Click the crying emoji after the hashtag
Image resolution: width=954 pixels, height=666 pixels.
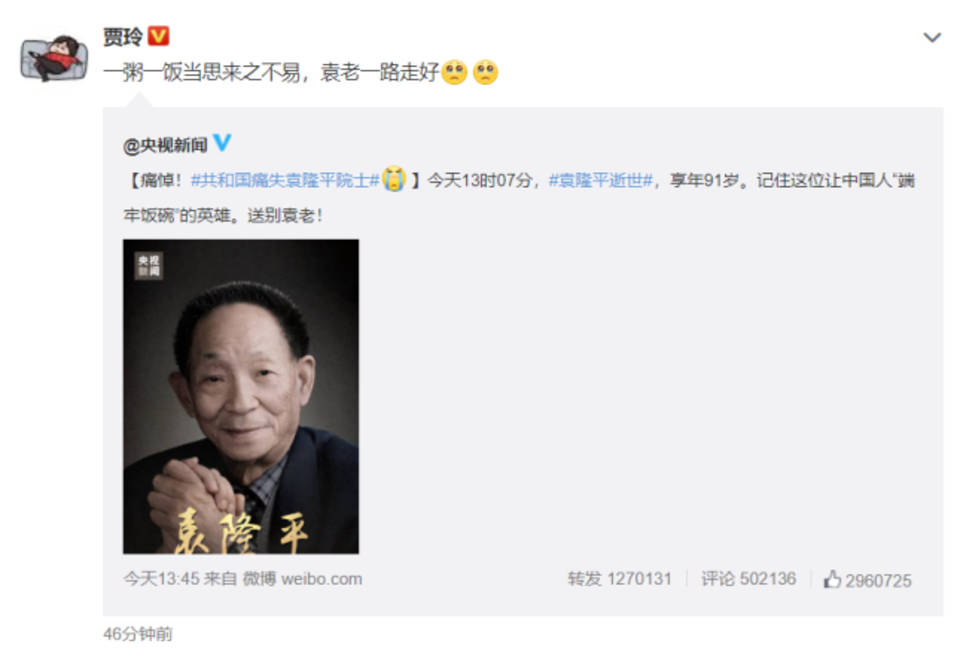[x=394, y=179]
